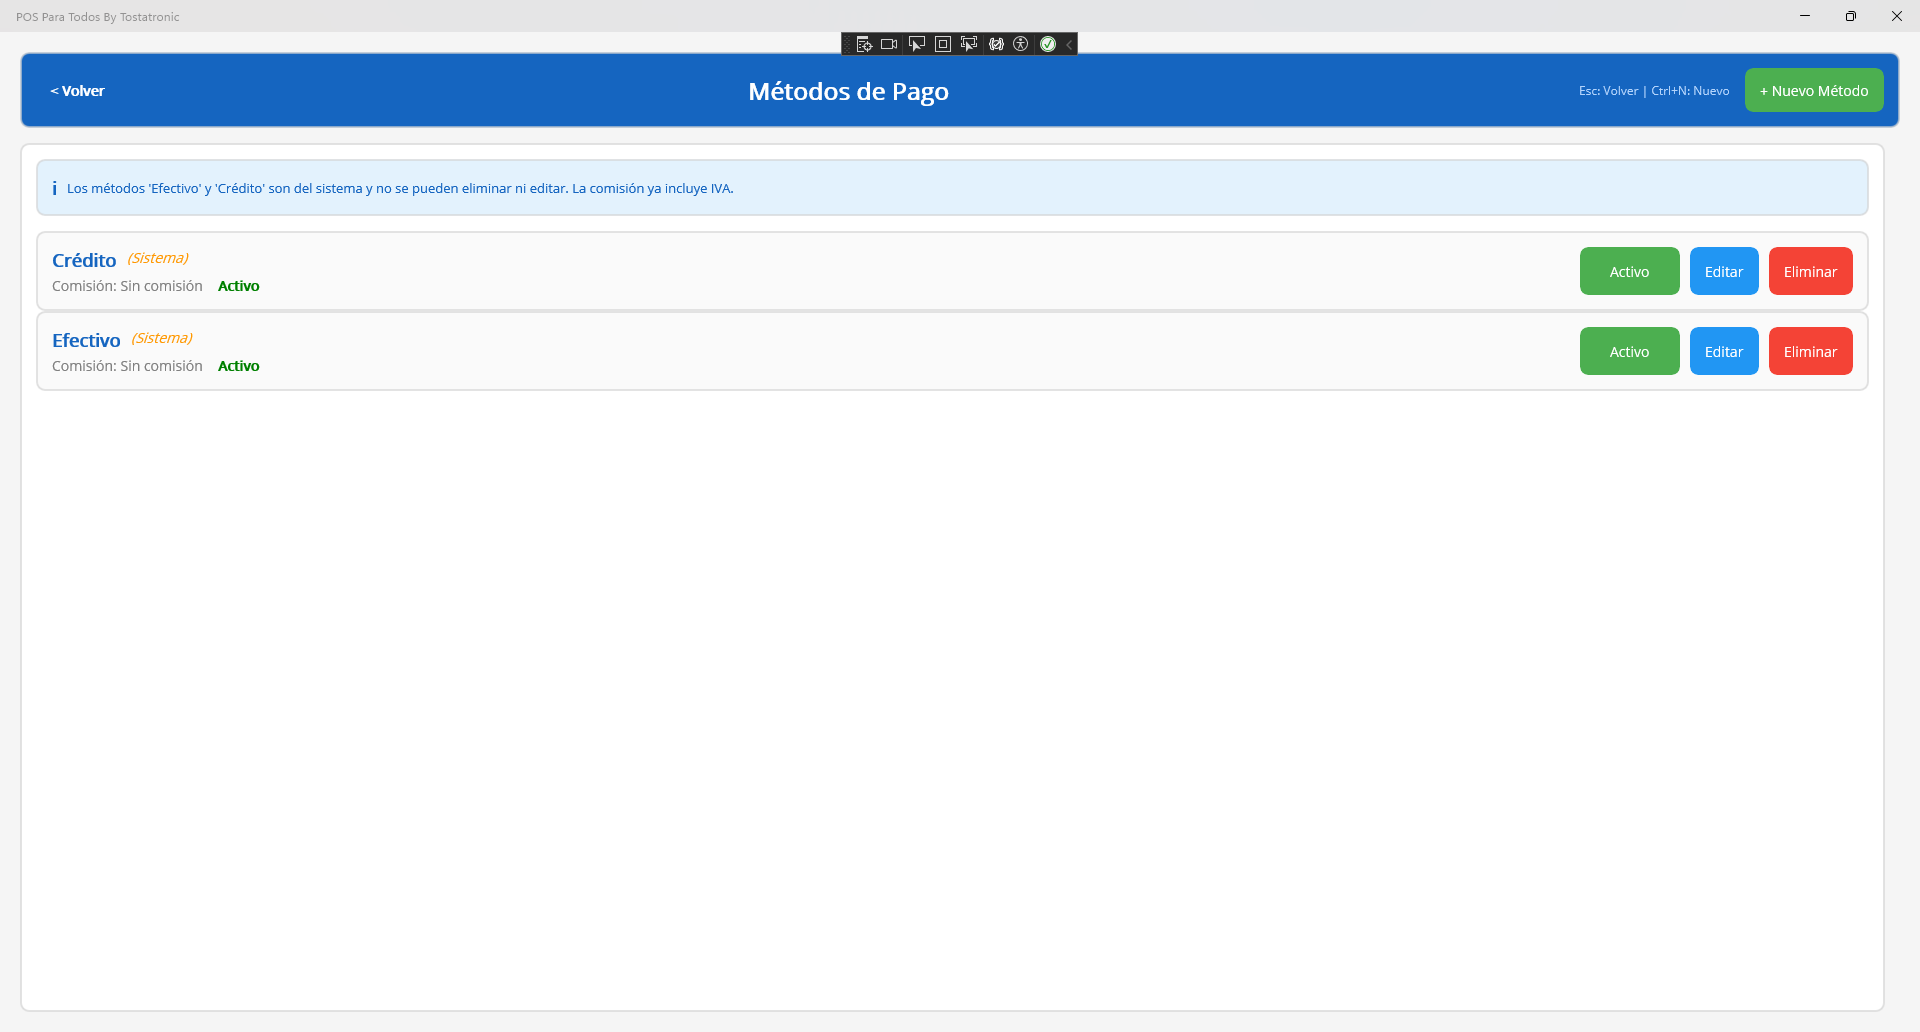Open Live Visual Tree from debug toolbar
Viewport: 1920px width, 1032px height.
coord(864,44)
